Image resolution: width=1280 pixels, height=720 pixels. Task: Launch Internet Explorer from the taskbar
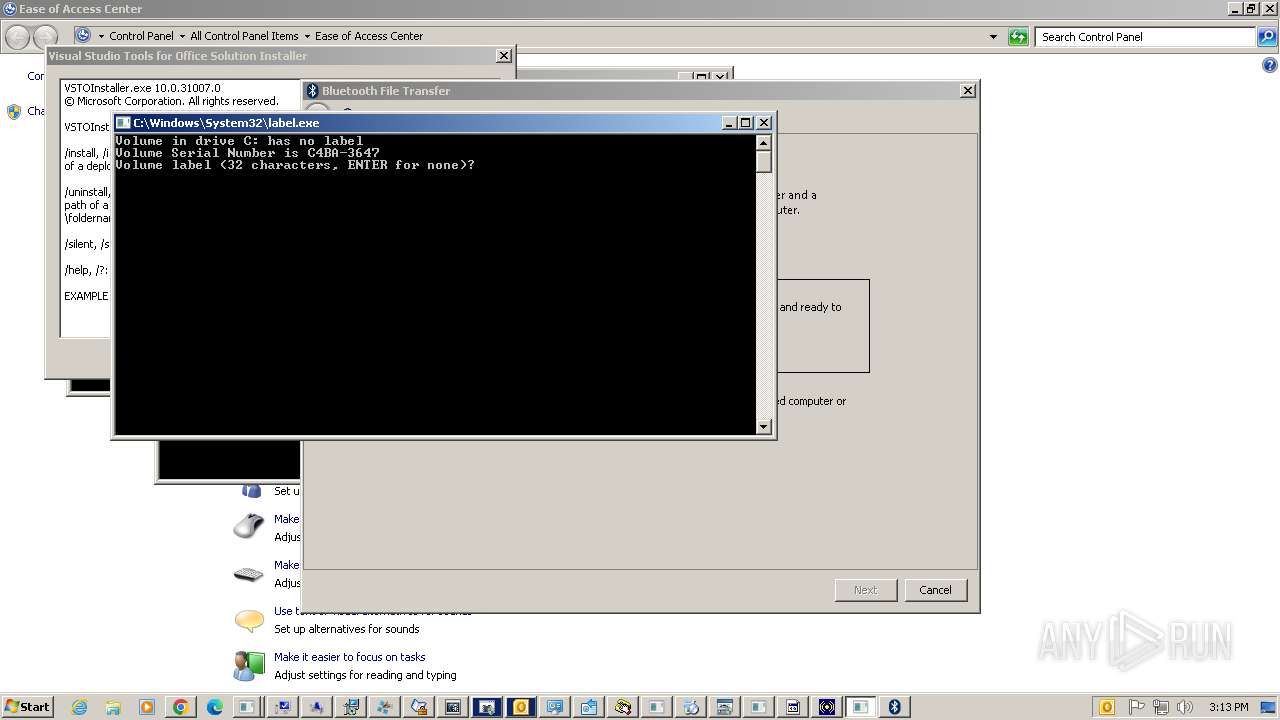click(x=79, y=707)
